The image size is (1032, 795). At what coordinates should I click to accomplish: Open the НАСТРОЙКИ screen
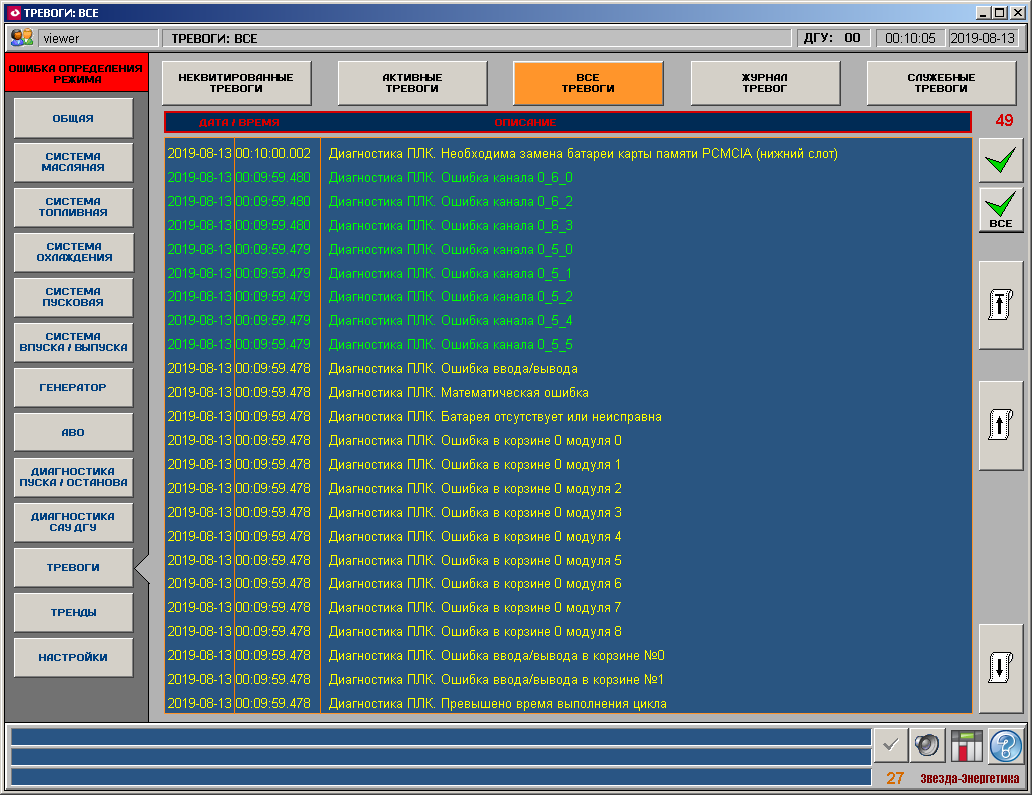coord(73,657)
